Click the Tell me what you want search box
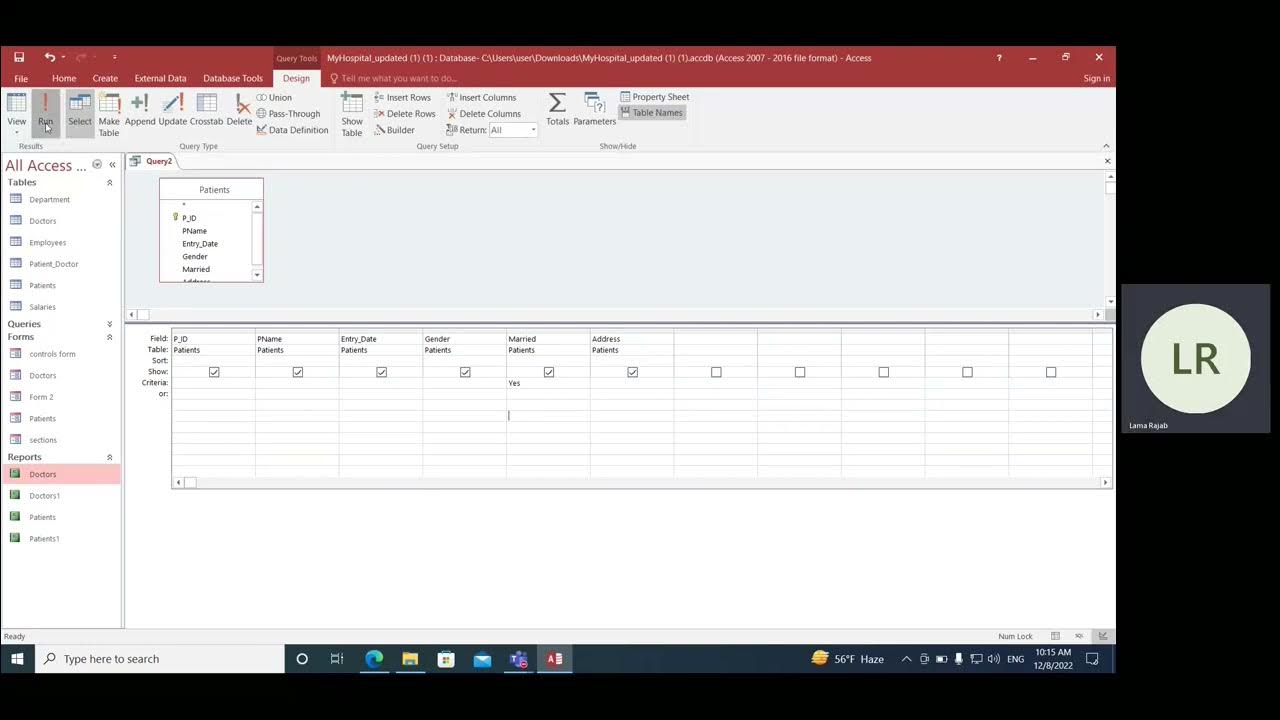This screenshot has width=1280, height=720. 399,78
